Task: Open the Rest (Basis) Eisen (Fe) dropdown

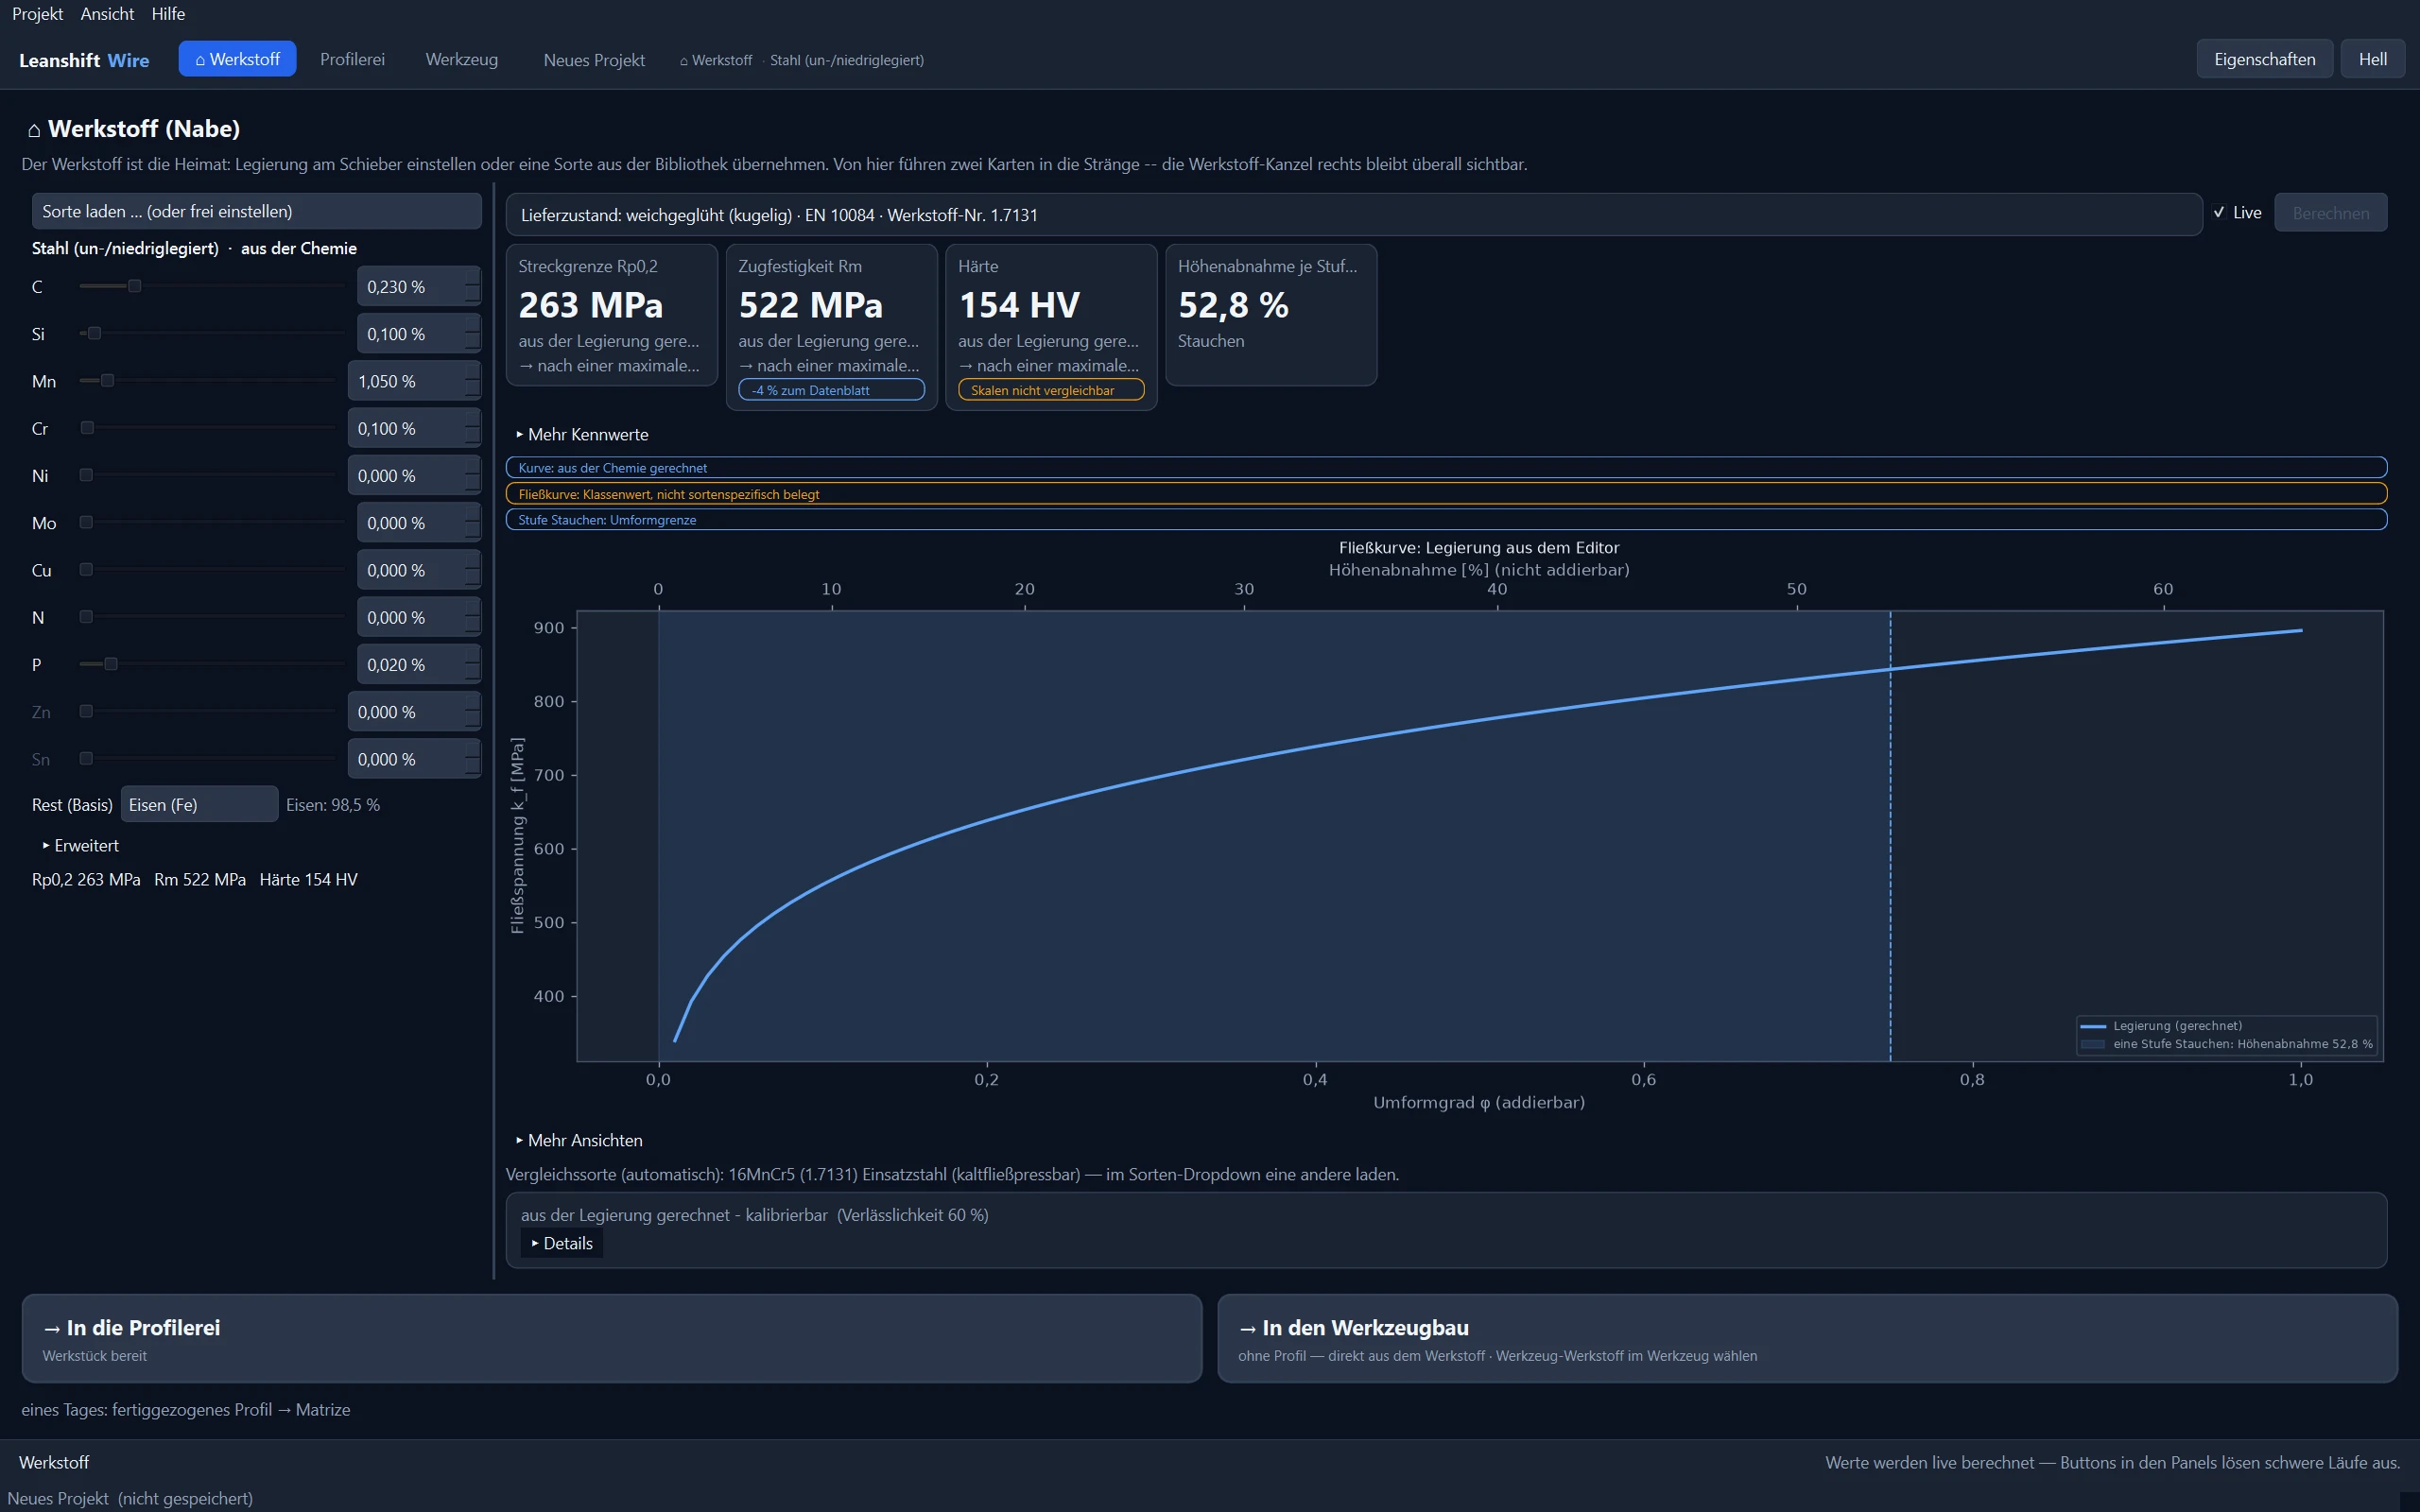Action: 199,804
